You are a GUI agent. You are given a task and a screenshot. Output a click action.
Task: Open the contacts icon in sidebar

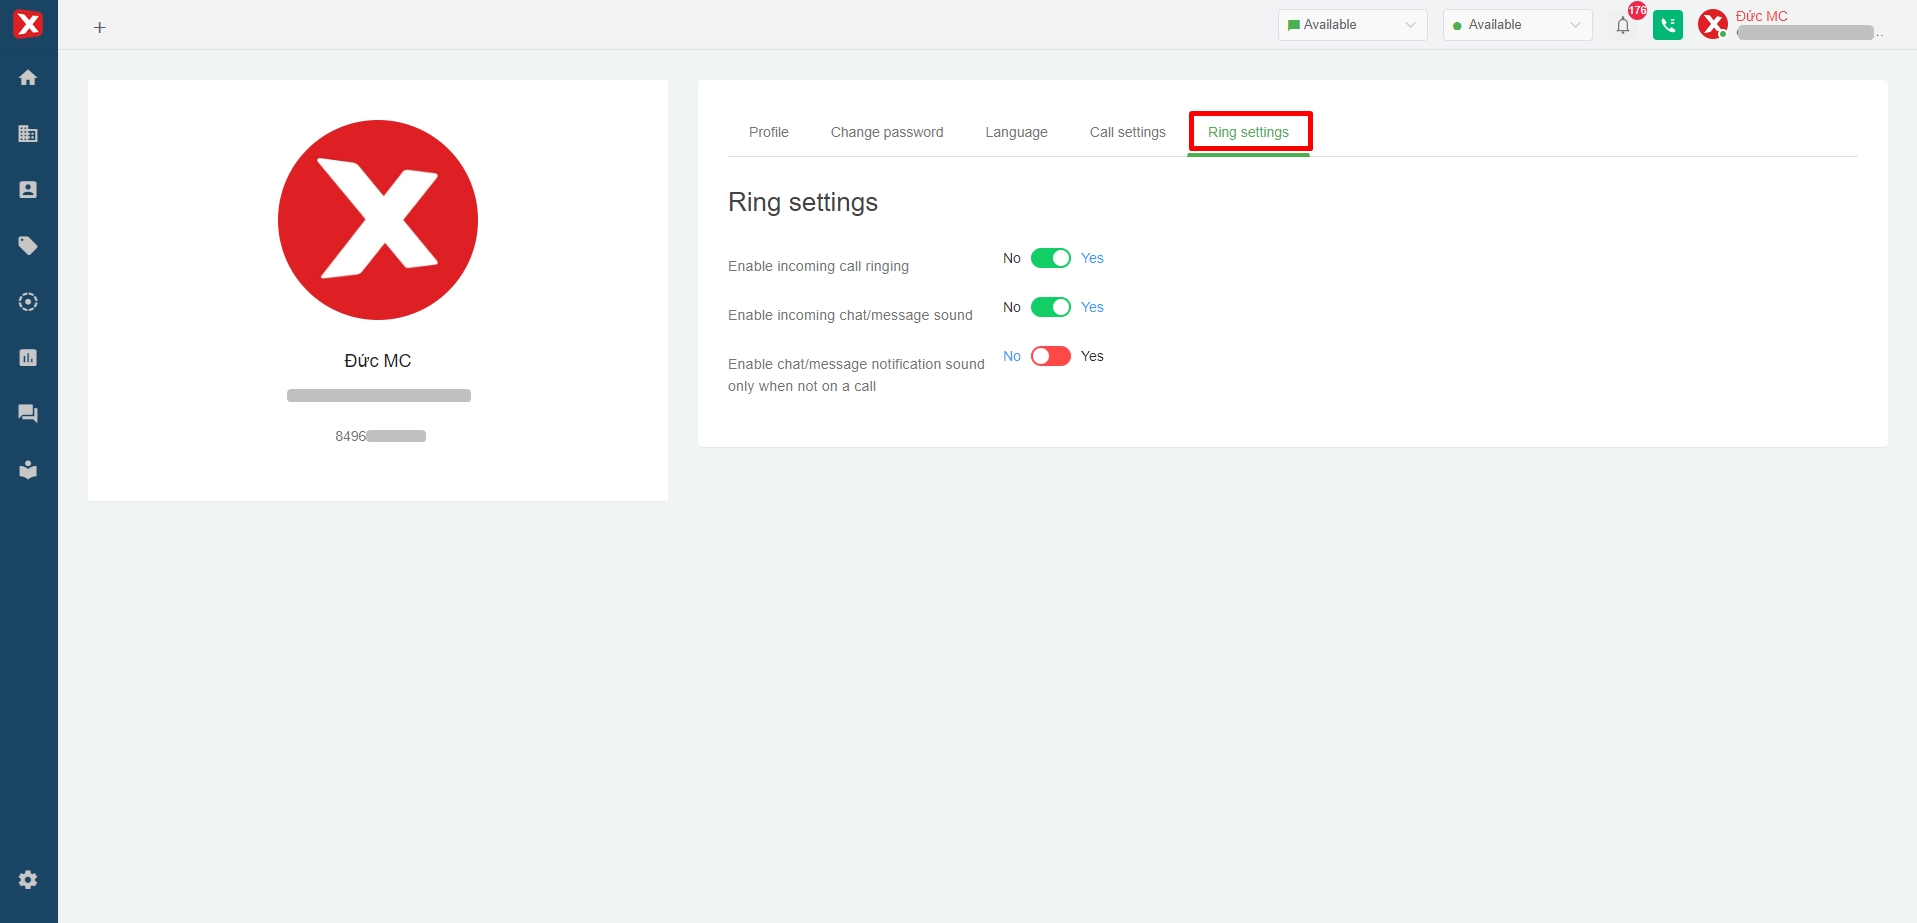point(28,190)
